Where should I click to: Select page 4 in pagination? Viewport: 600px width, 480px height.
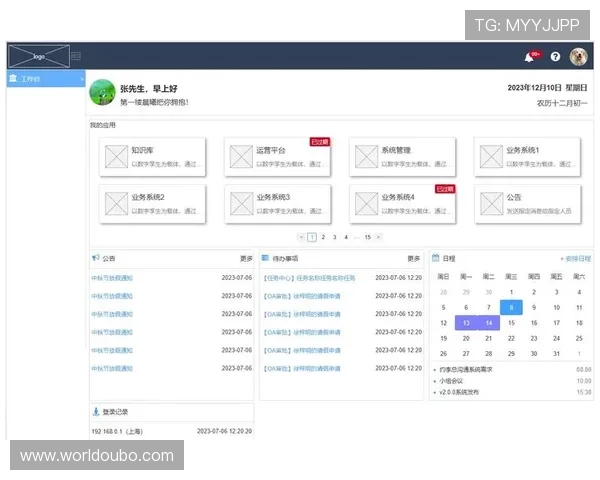pyautogui.click(x=346, y=237)
